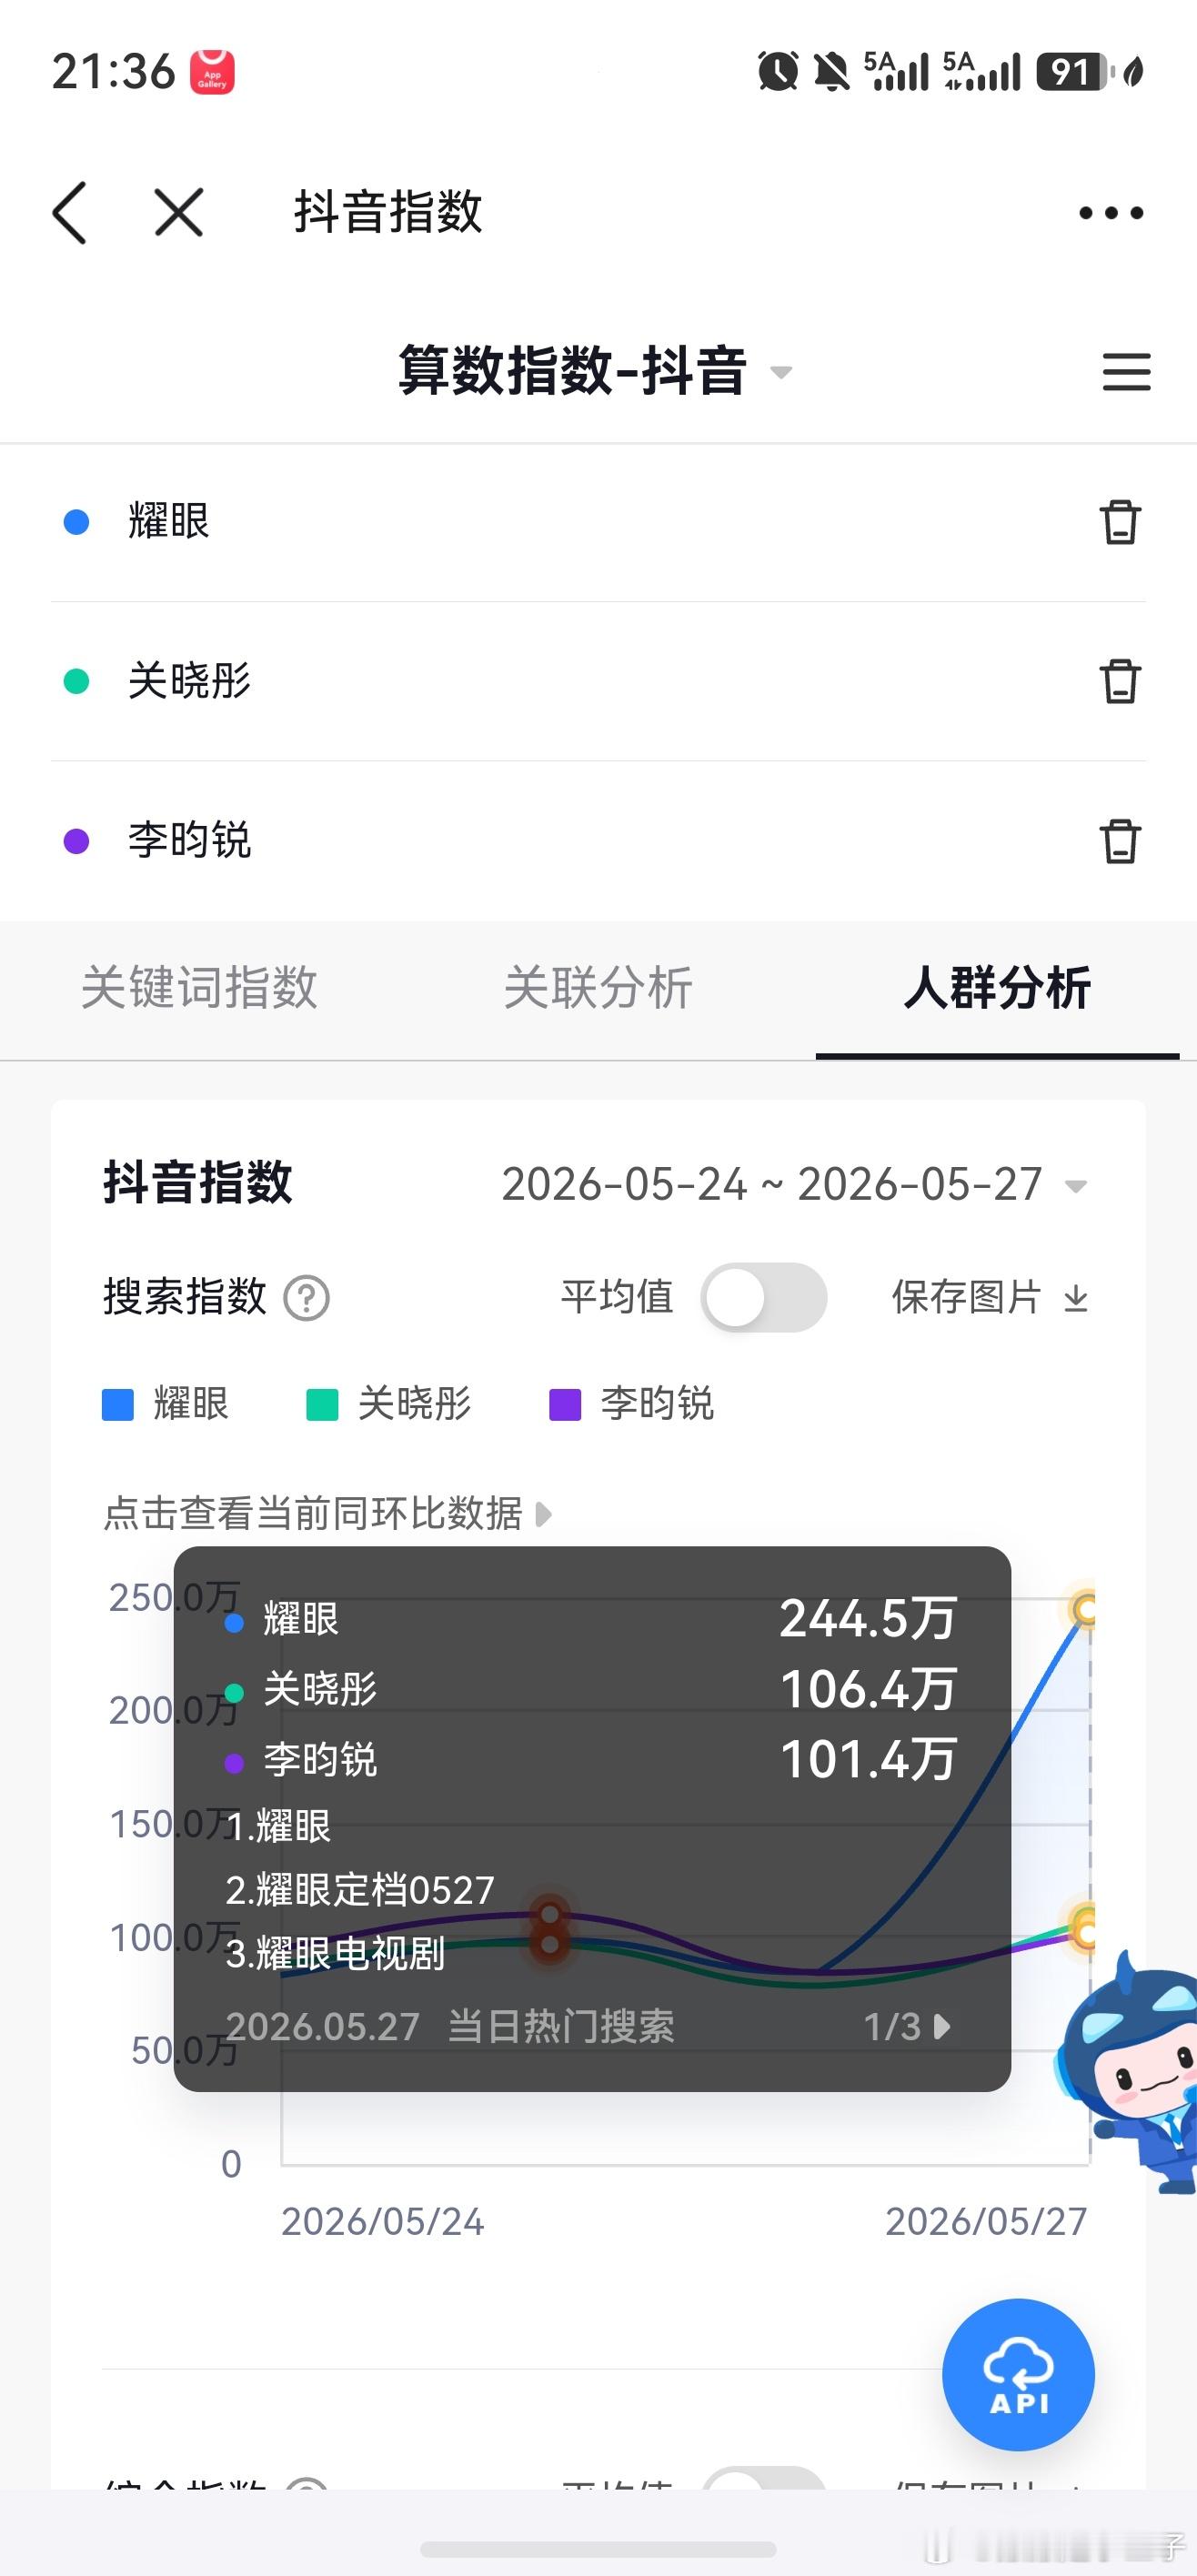Open the hamburger menu icon

[1126, 371]
